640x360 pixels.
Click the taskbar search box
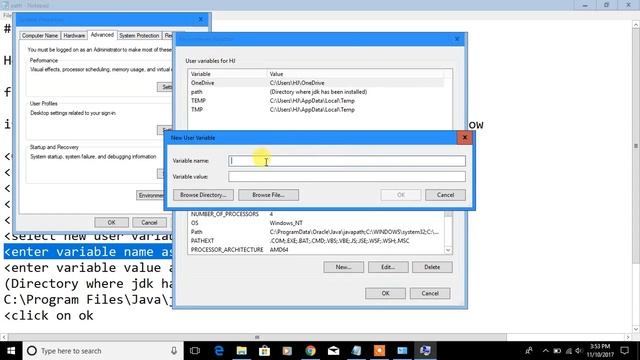102,351
